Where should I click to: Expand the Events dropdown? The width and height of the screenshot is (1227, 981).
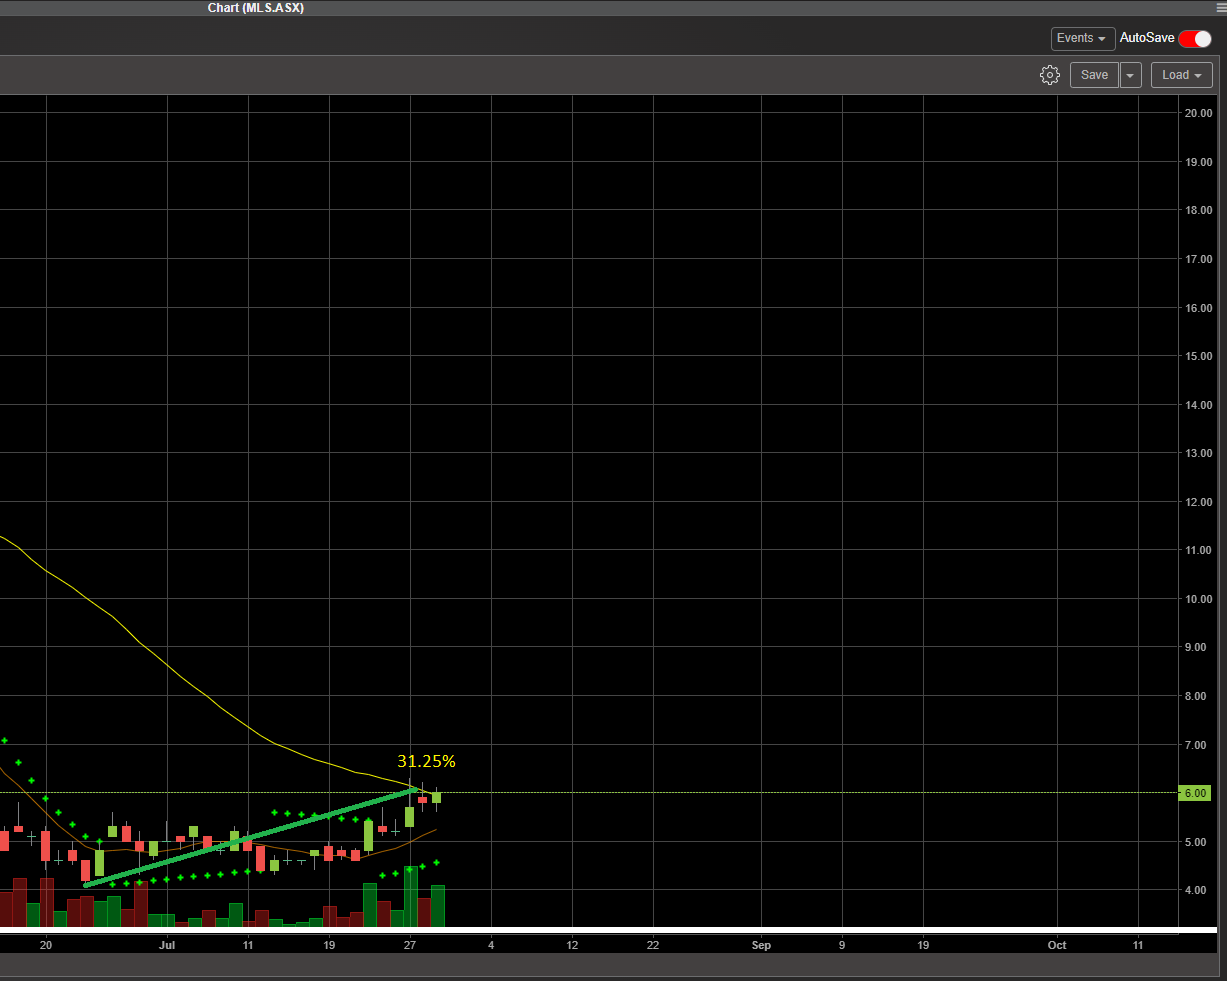1083,38
